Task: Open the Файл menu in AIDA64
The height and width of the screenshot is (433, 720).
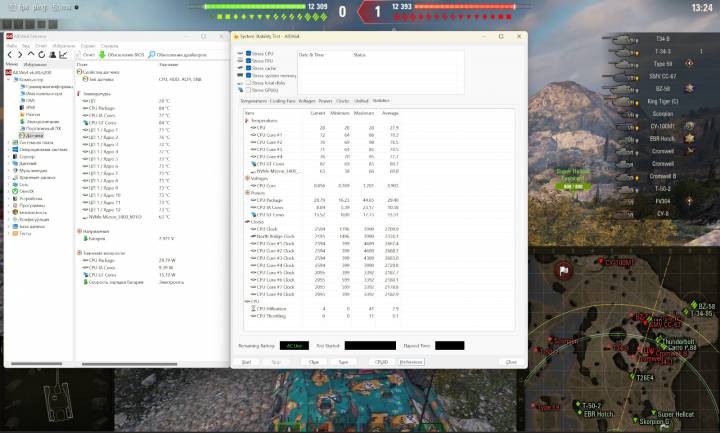Action: tap(11, 46)
